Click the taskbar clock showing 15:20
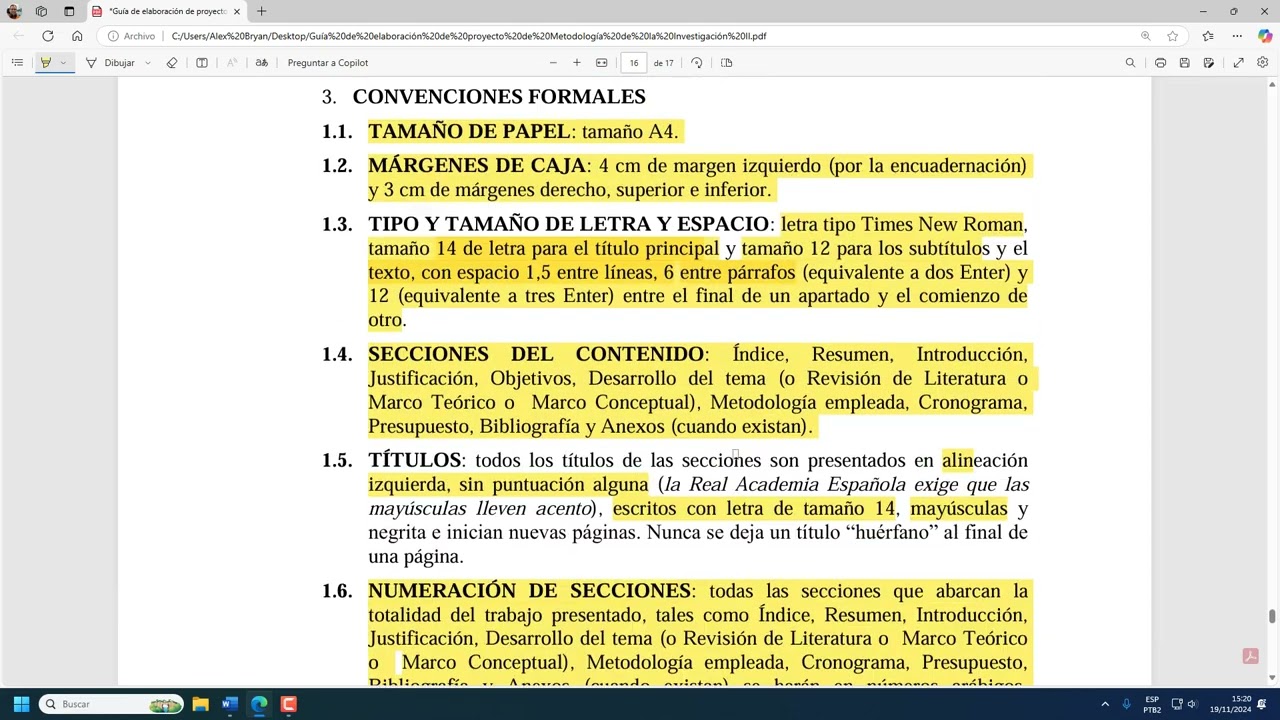This screenshot has height=720, width=1280. (1230, 704)
